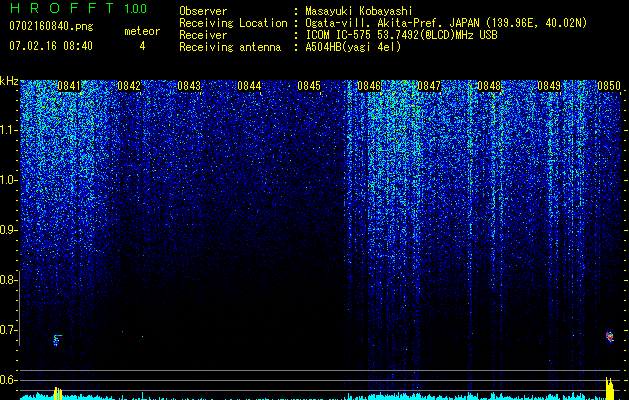Click the meteor count label
This screenshot has height=400, width=629.
(142, 31)
